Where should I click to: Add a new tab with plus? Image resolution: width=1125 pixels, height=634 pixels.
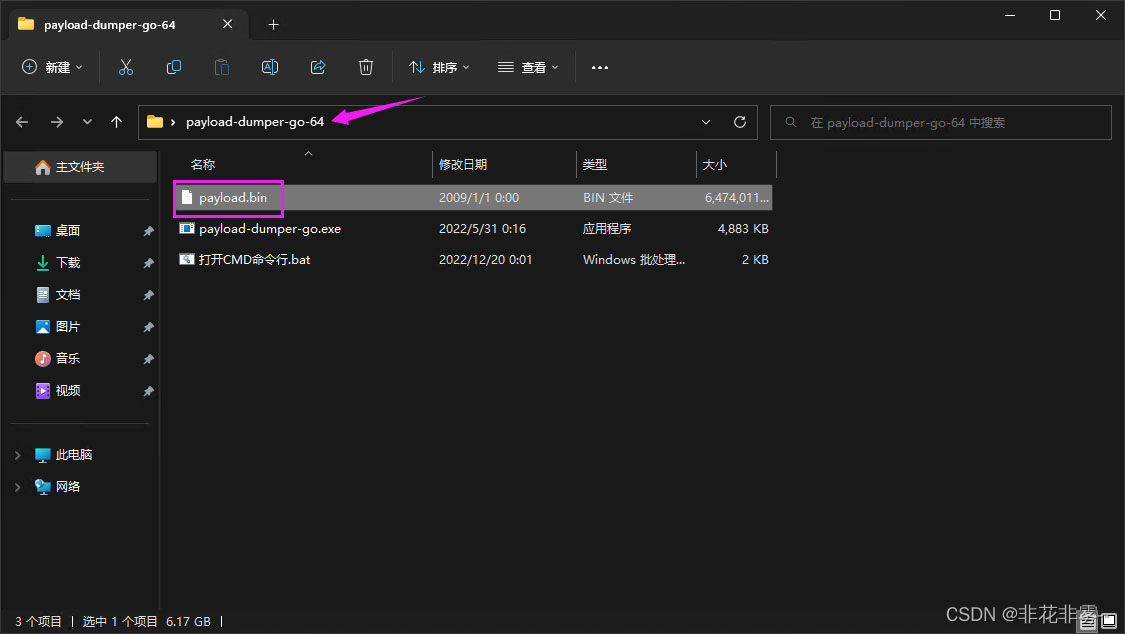click(x=273, y=25)
